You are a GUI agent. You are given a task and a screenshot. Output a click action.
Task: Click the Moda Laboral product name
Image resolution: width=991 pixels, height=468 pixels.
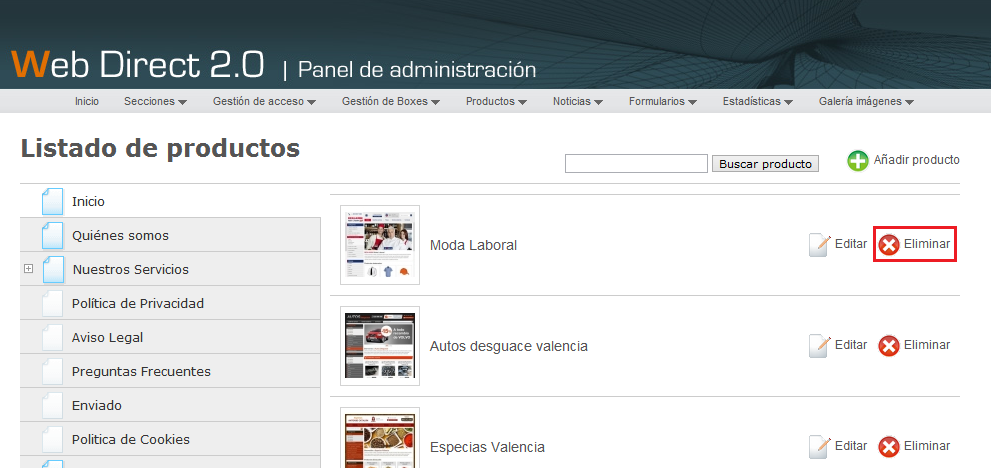473,245
